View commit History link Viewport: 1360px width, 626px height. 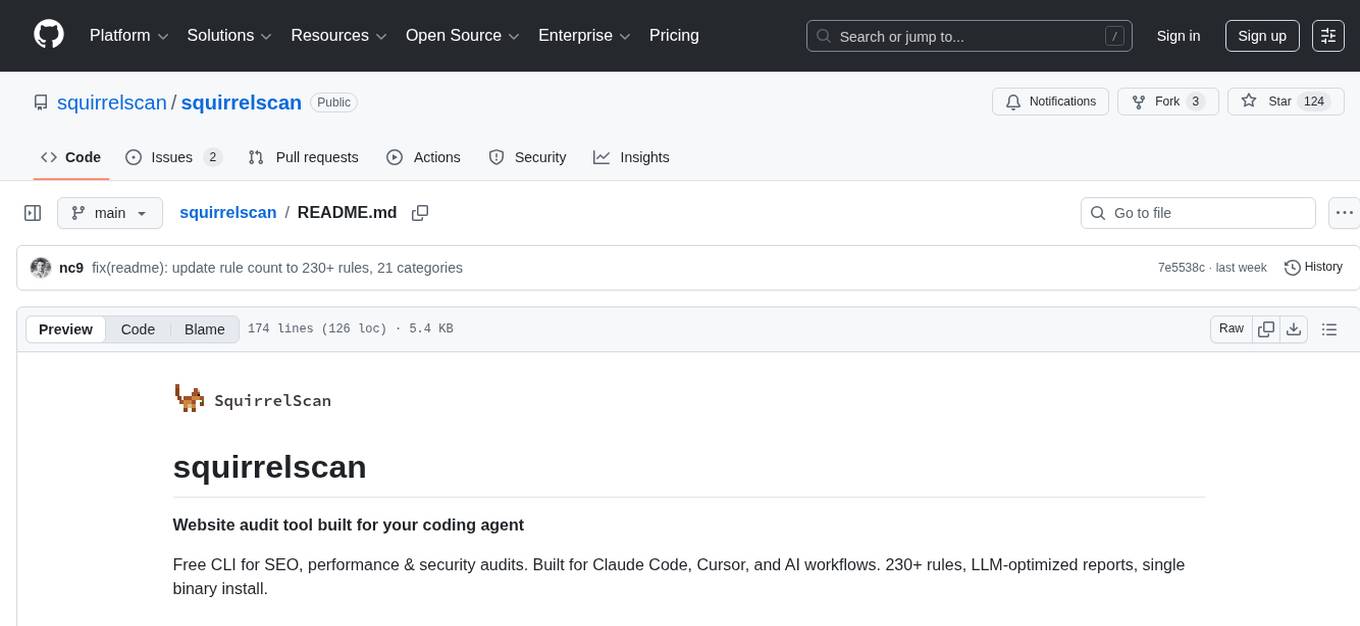click(1313, 267)
